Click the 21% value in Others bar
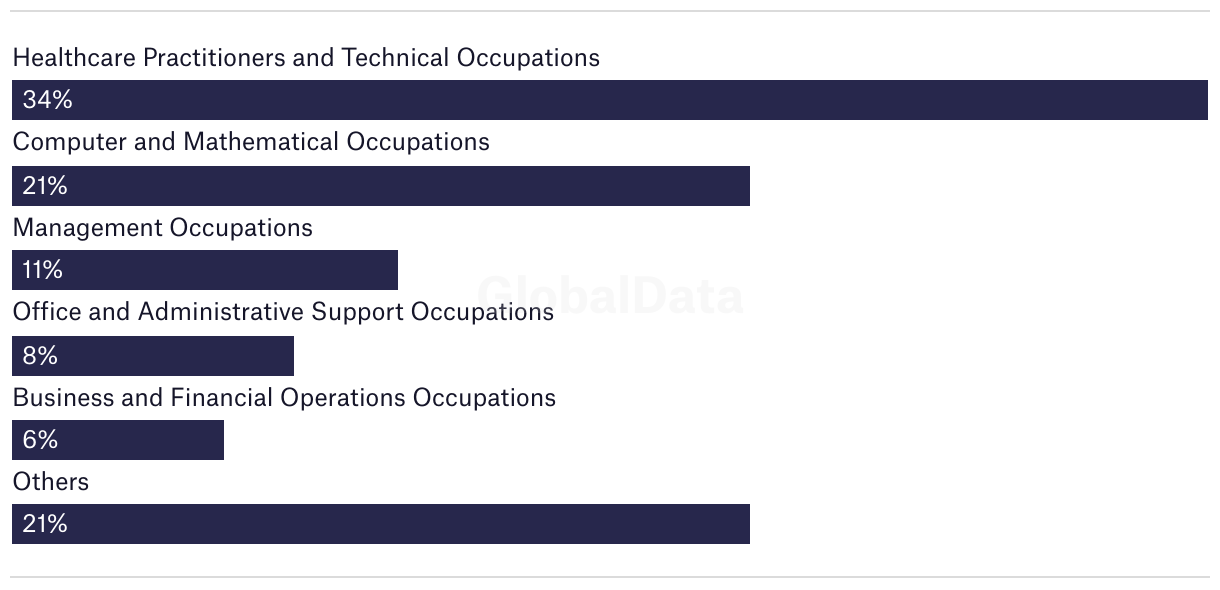The image size is (1220, 590). coord(45,524)
